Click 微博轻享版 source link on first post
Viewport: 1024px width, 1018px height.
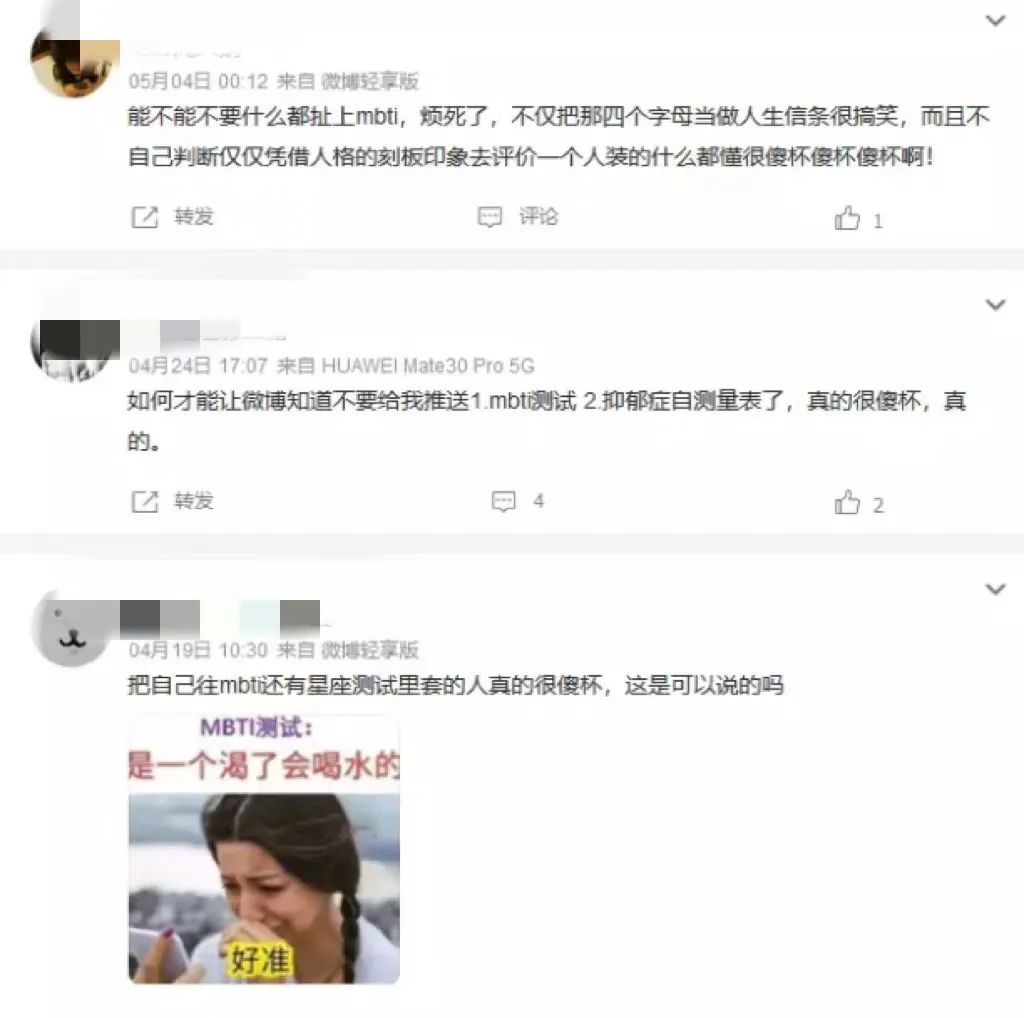coord(370,81)
